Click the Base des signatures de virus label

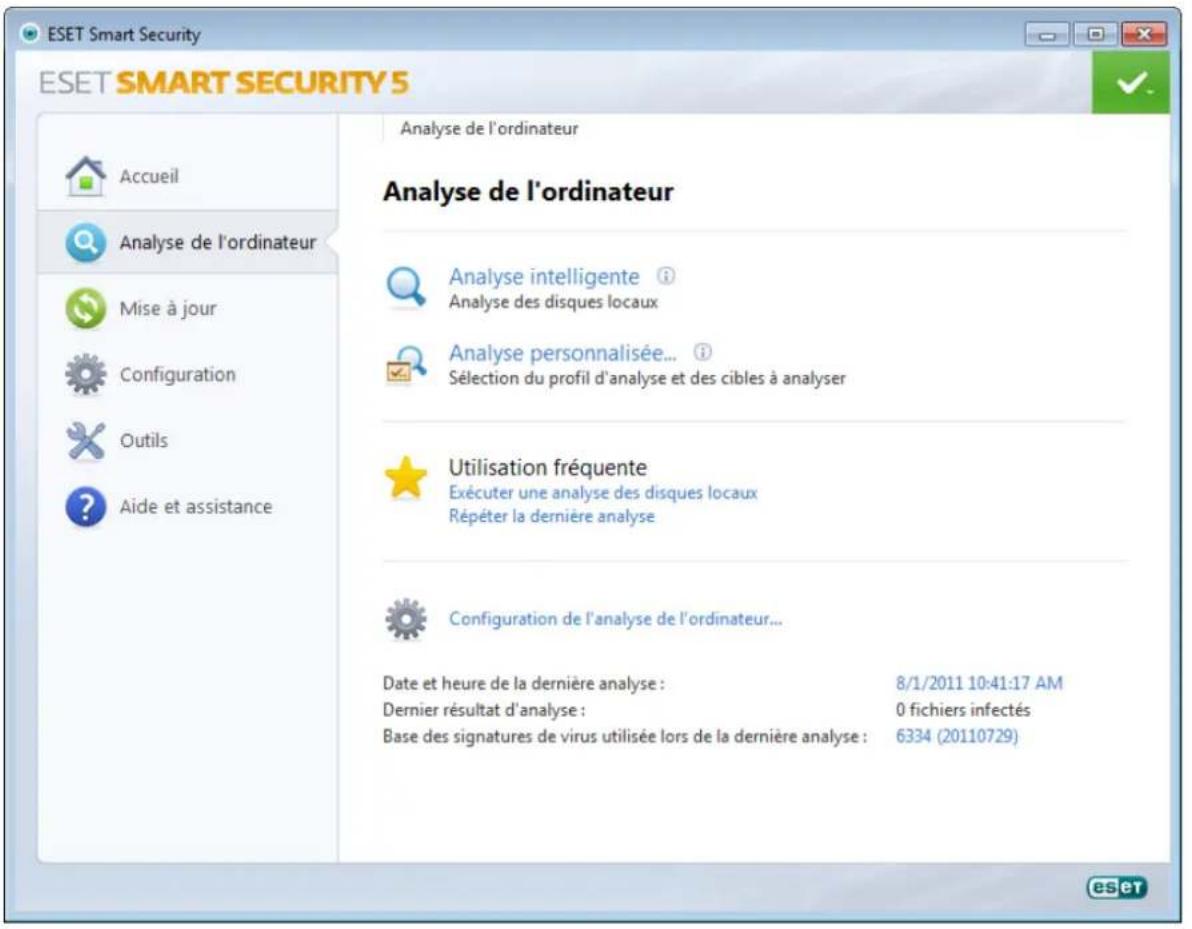[x=625, y=736]
